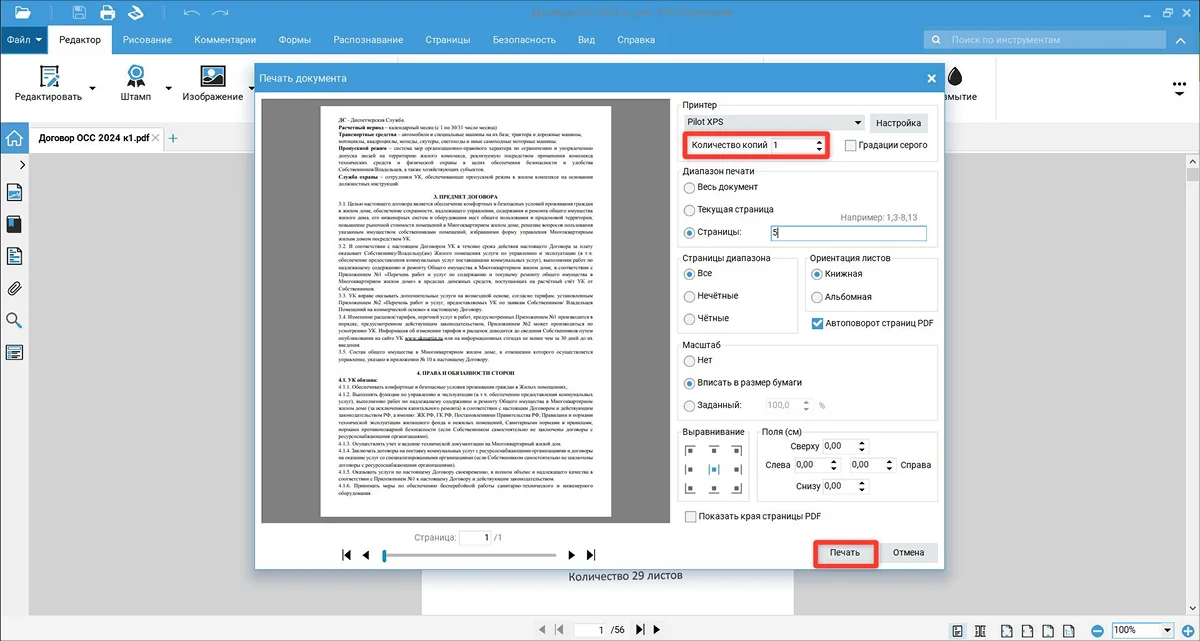1200x641 pixels.
Task: Zoom in with plus icon
Action: (x=1188, y=630)
